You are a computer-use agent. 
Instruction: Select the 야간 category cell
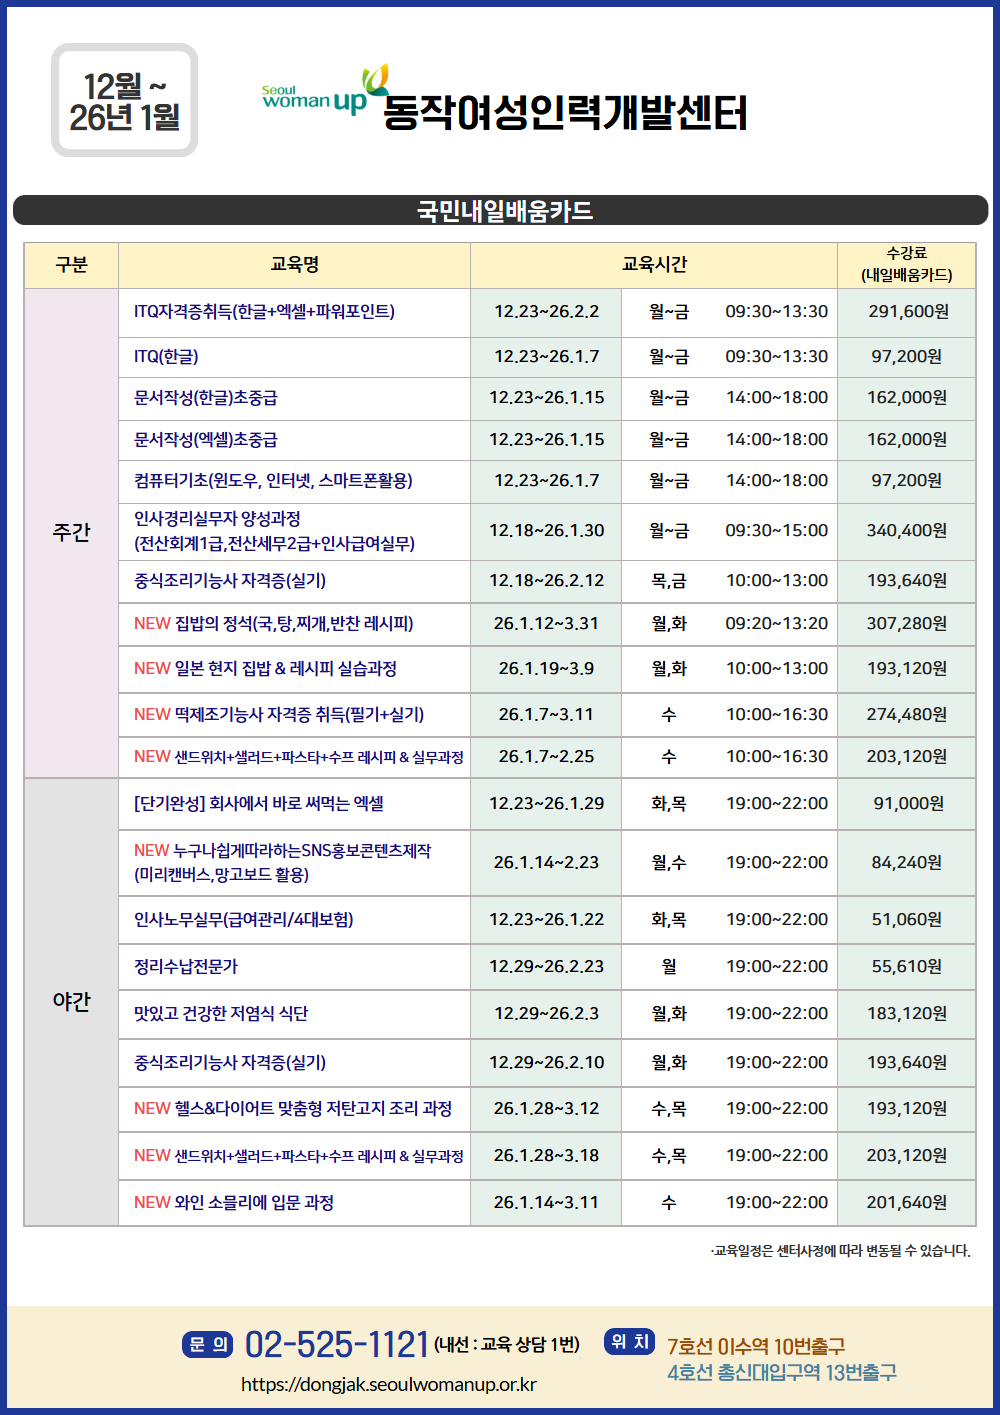(x=71, y=1001)
